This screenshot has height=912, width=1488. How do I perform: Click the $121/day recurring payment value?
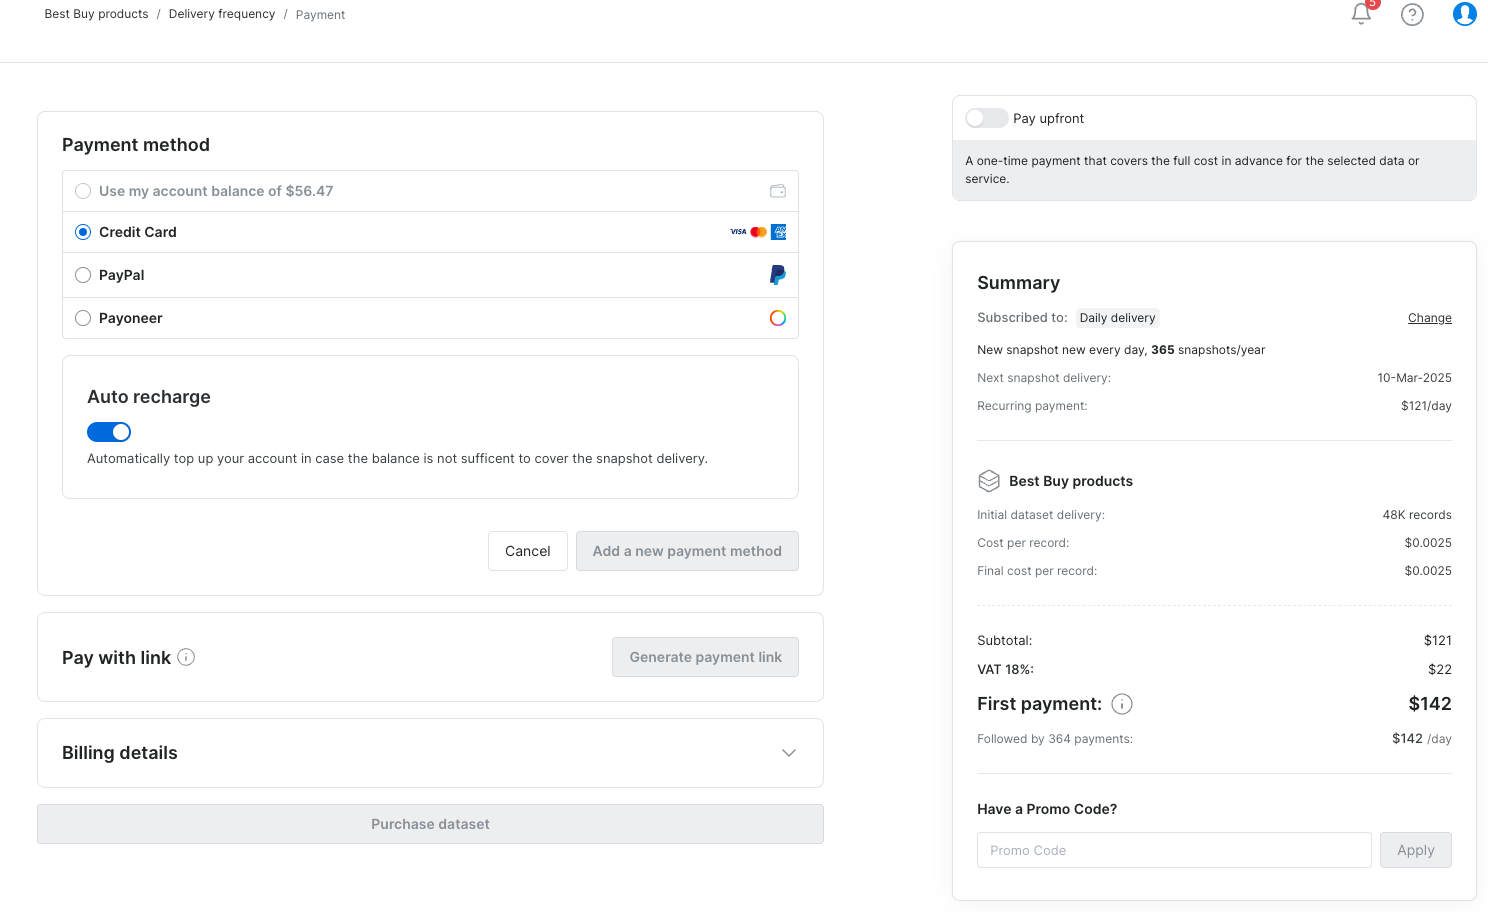coord(1426,406)
